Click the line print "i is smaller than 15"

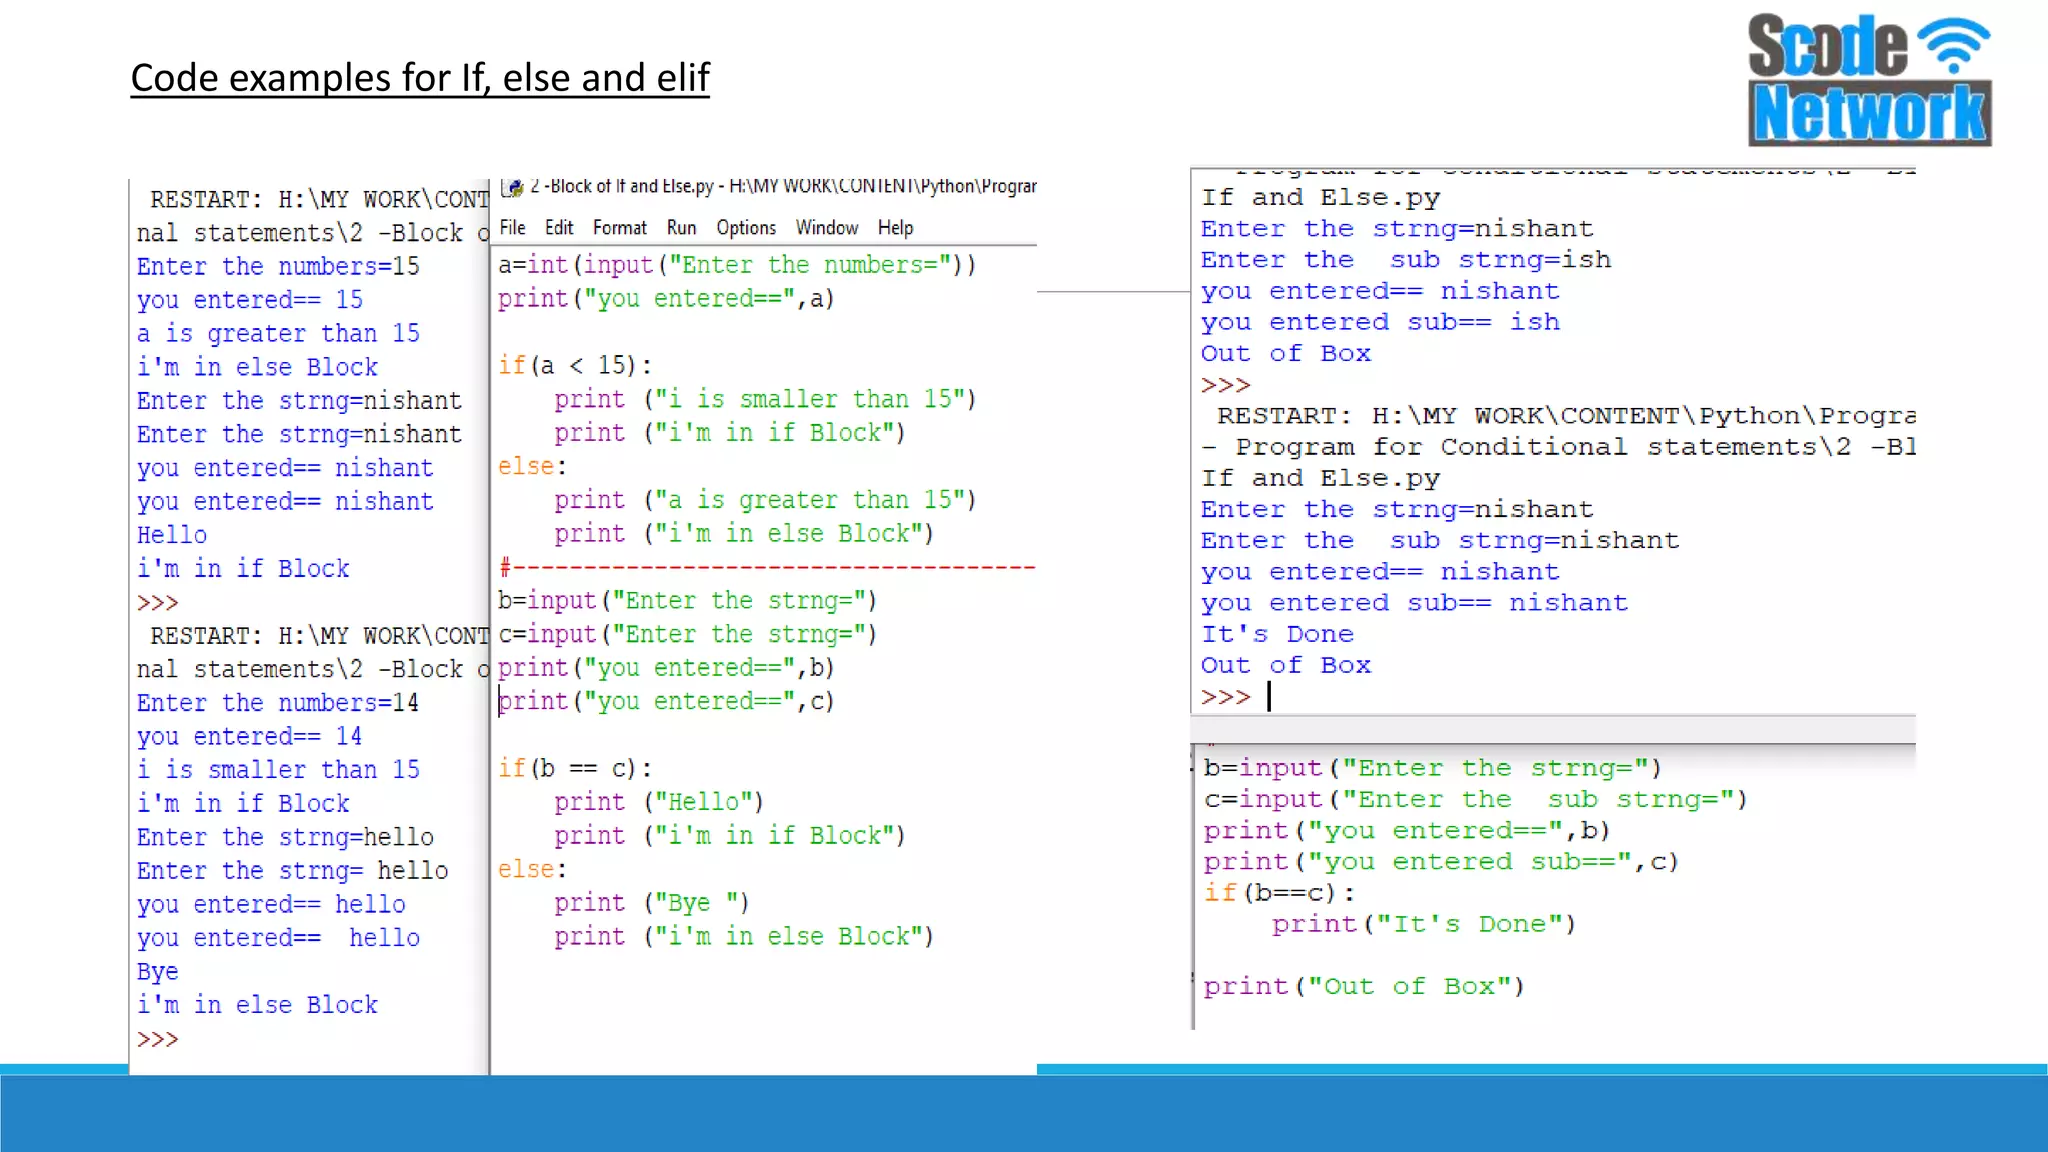pos(765,400)
